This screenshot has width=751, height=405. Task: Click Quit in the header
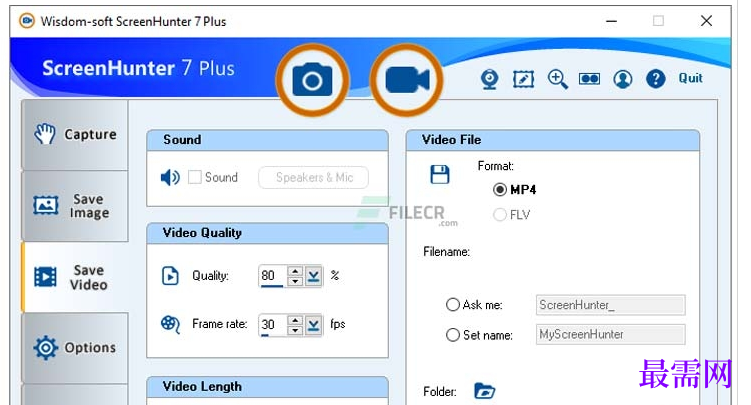click(690, 78)
